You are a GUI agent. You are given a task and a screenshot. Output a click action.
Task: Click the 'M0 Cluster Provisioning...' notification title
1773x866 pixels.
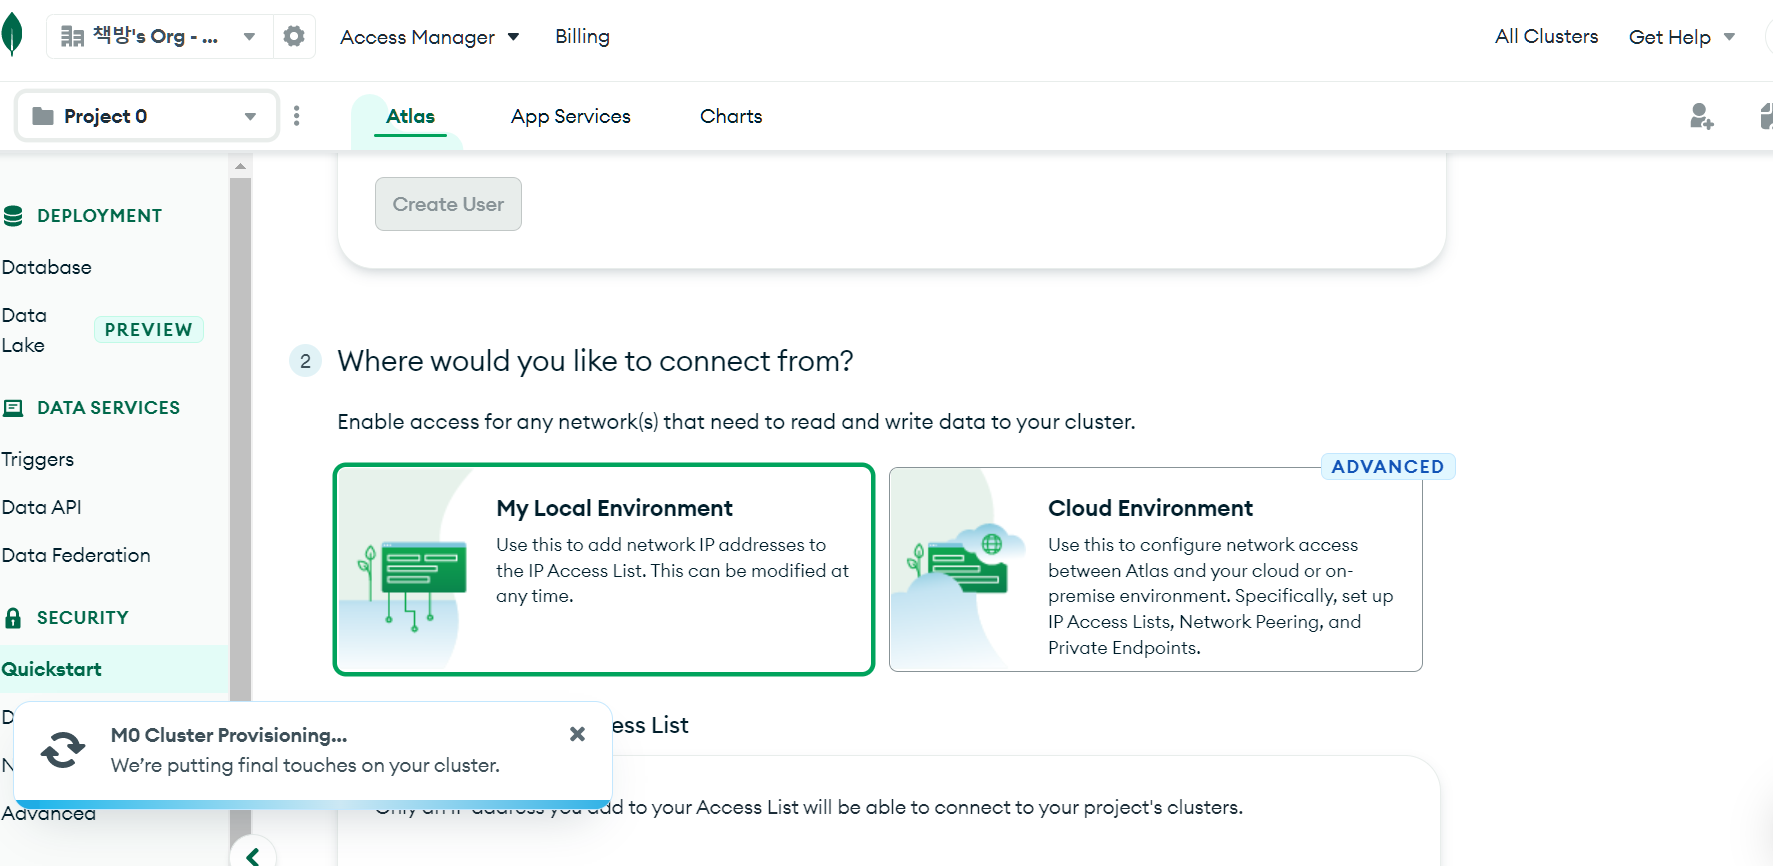(229, 735)
